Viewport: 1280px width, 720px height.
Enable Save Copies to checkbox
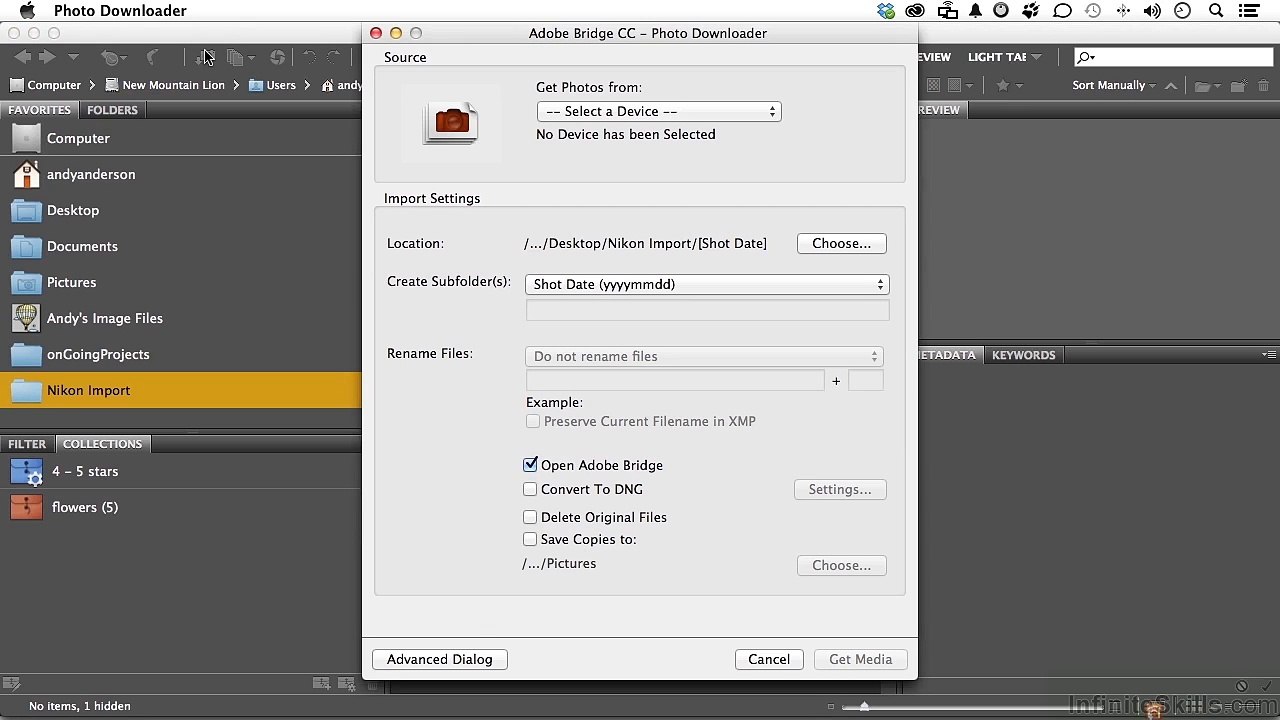(x=530, y=539)
